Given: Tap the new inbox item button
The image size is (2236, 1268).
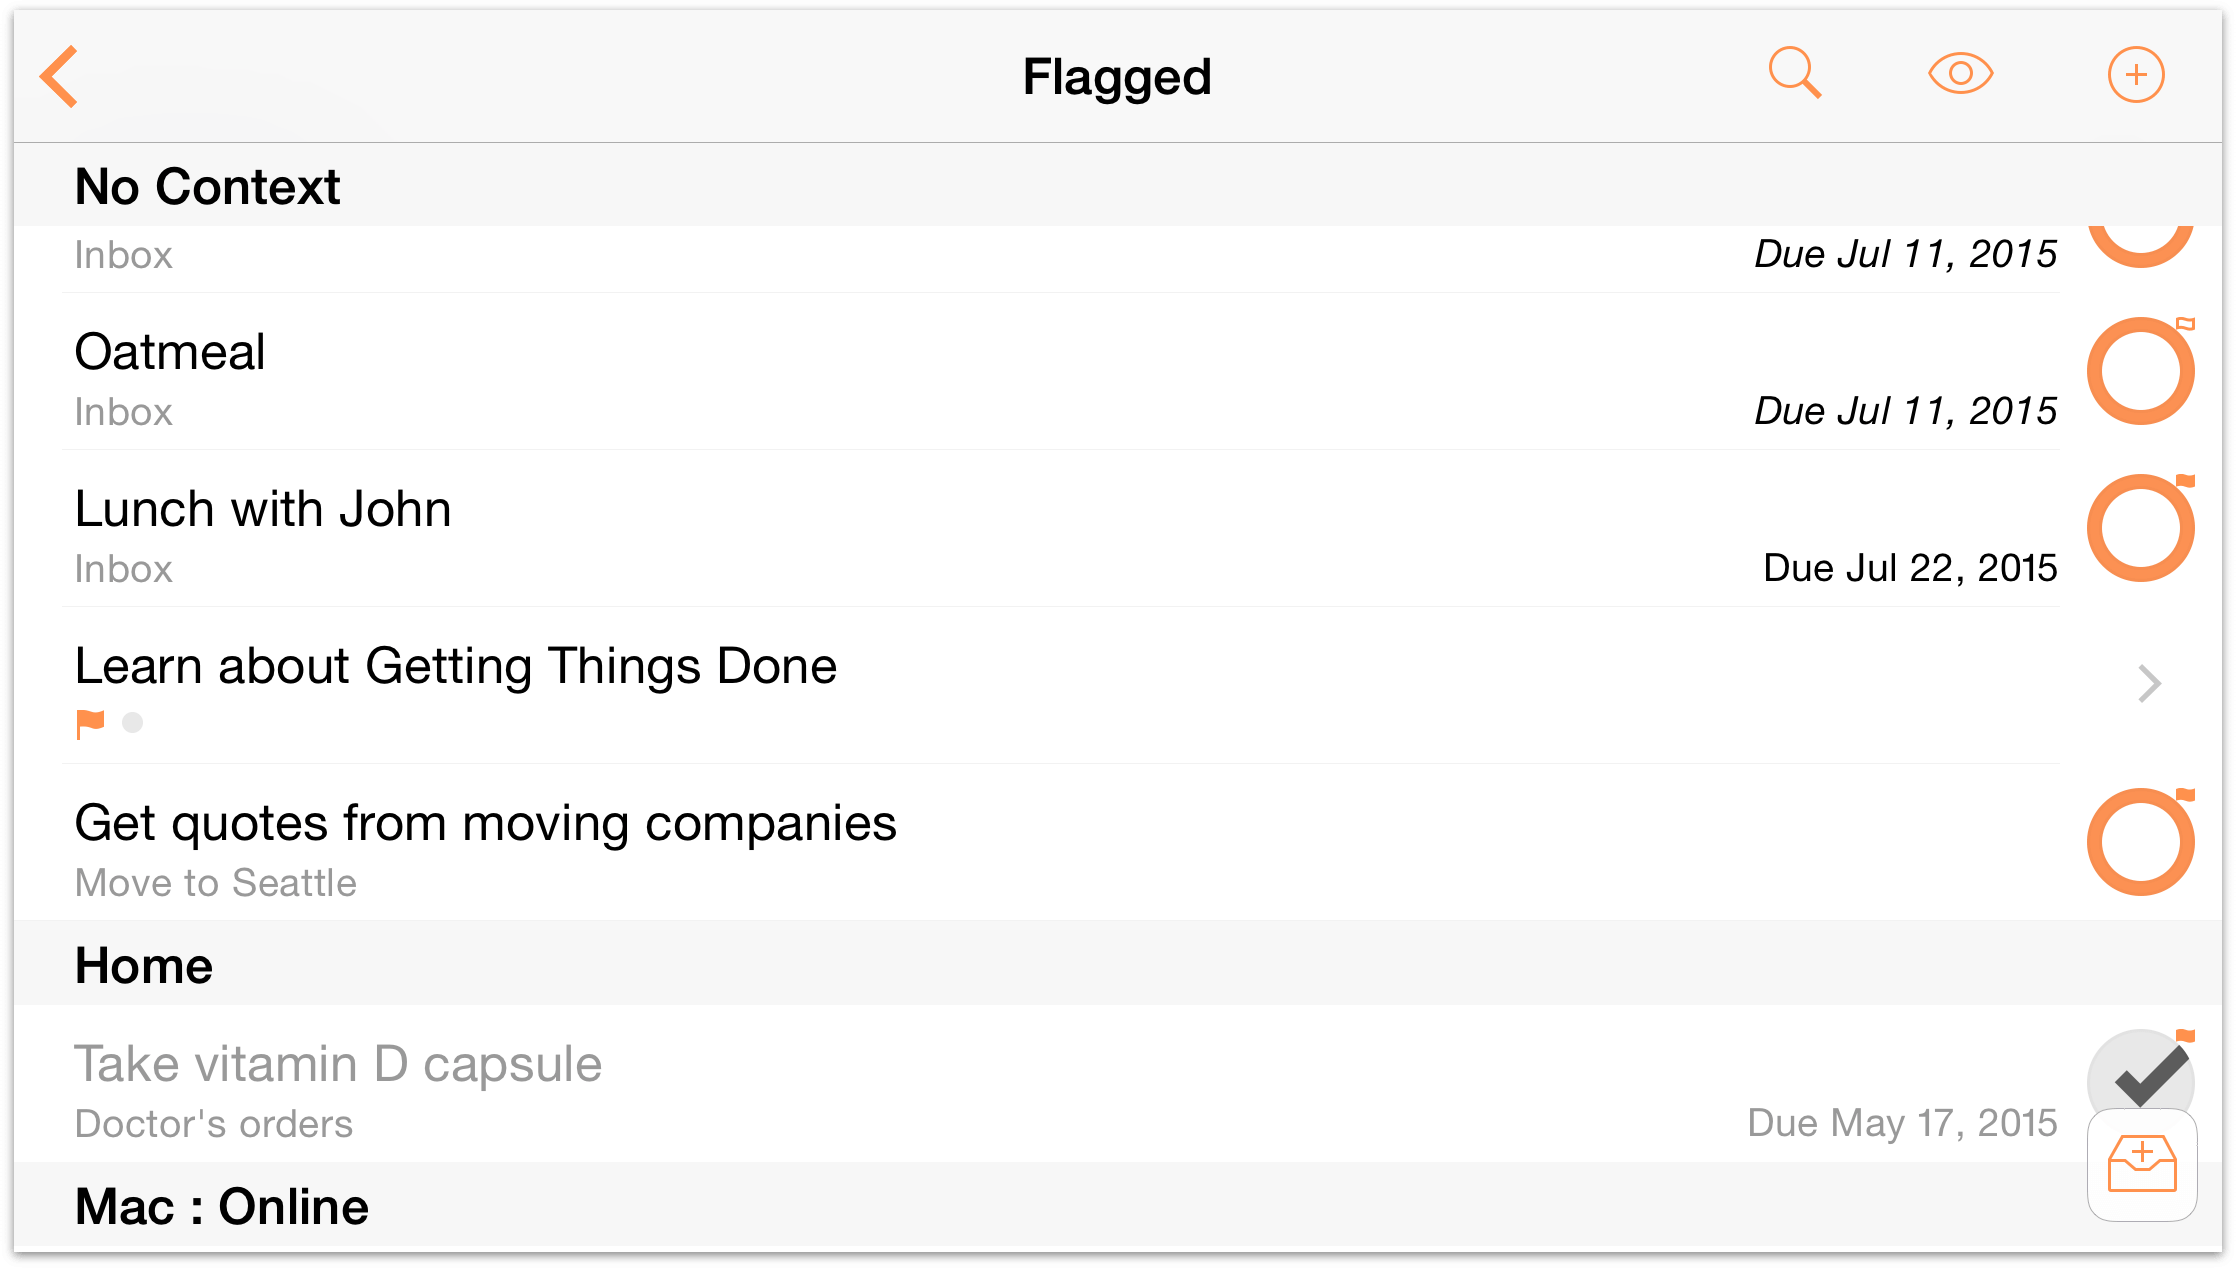Looking at the screenshot, I should tap(2142, 1166).
